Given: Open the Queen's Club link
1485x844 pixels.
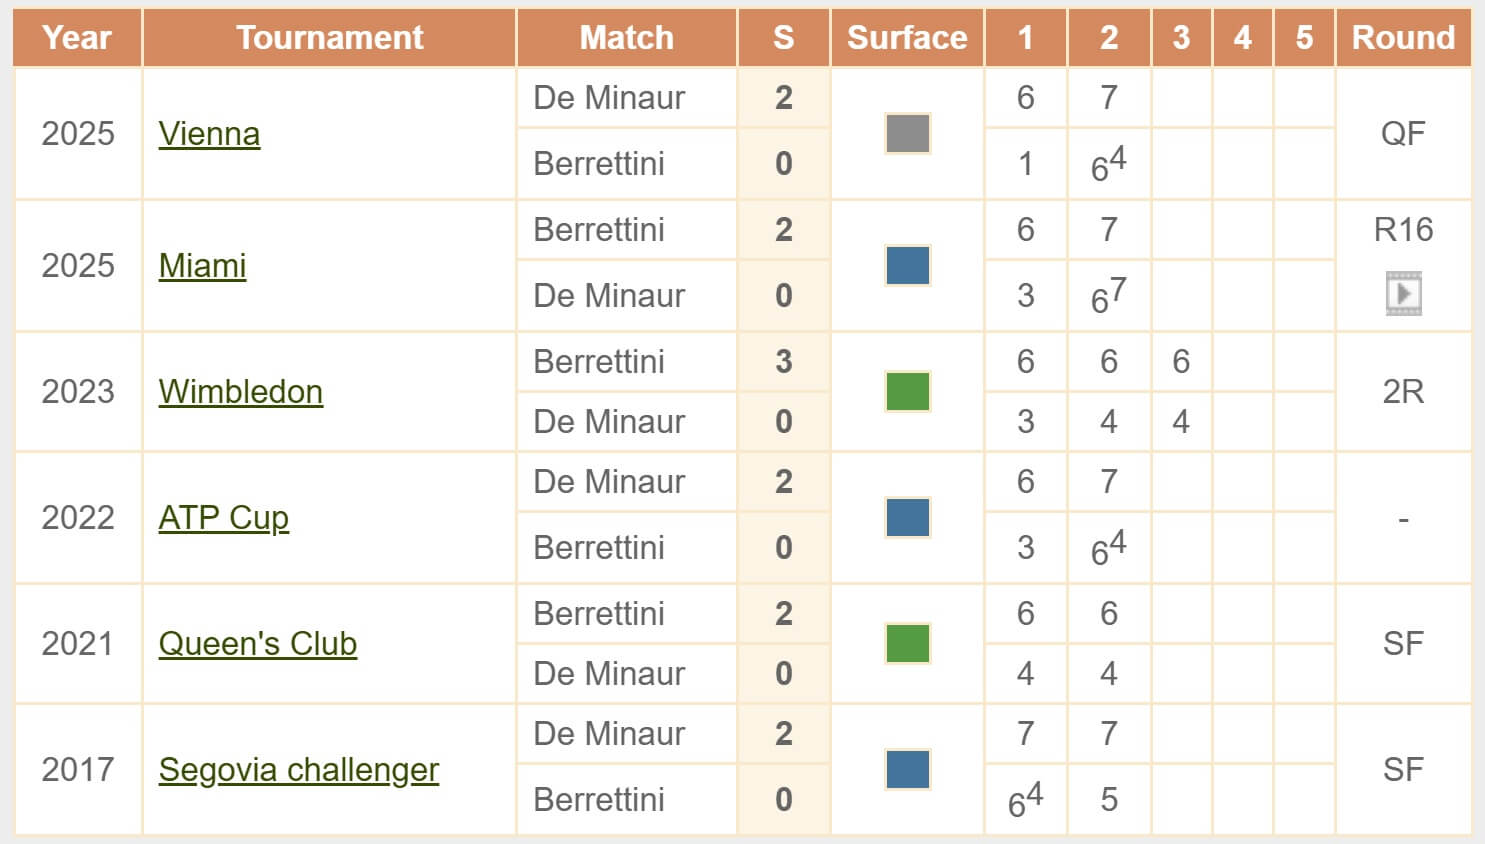Looking at the screenshot, I should click(x=257, y=645).
